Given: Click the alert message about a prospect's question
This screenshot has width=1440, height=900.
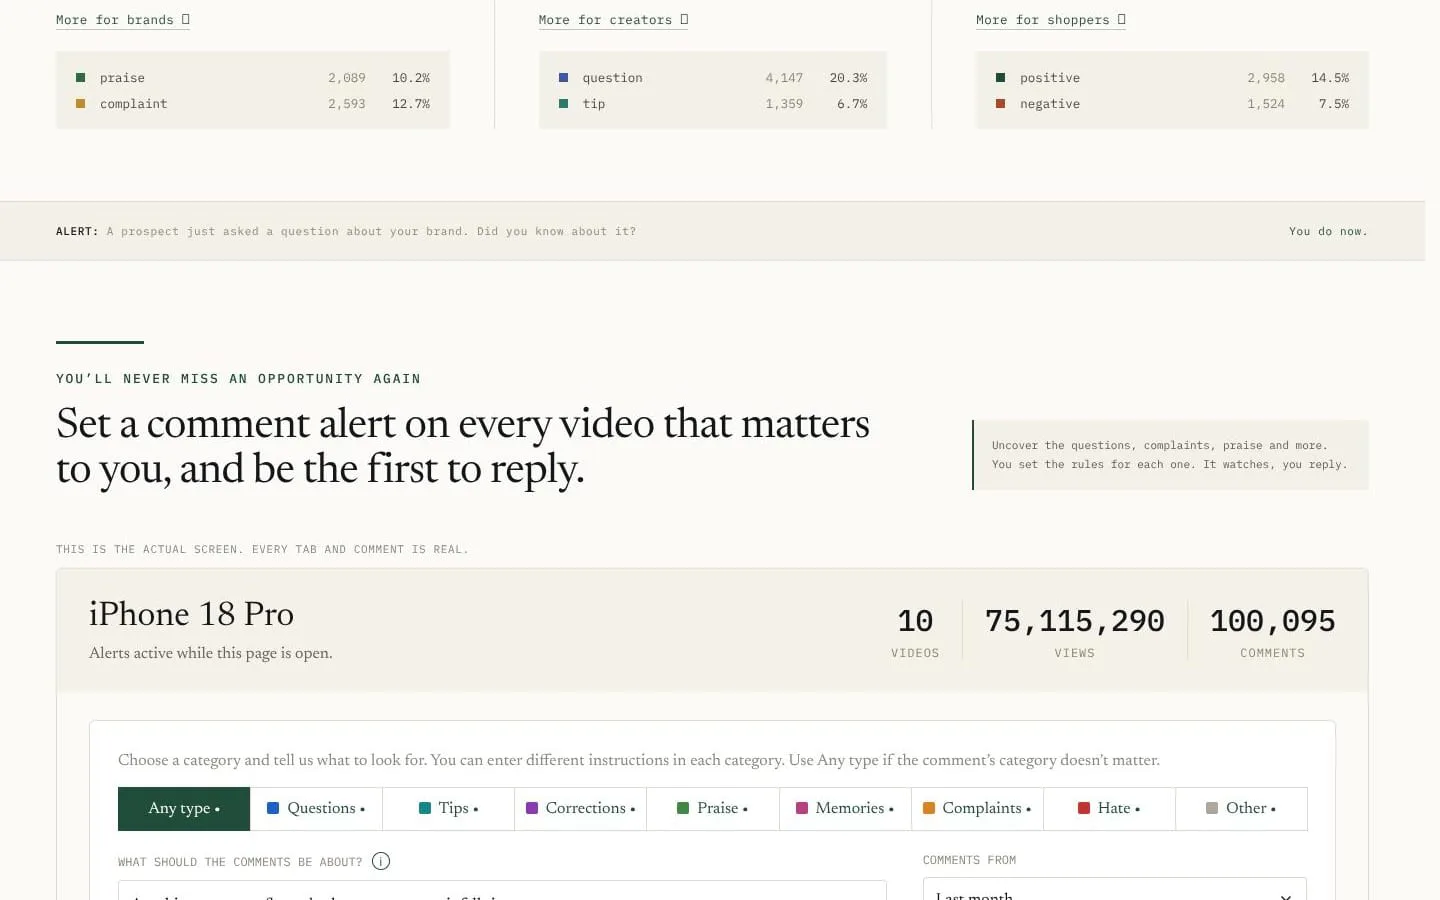Looking at the screenshot, I should click(371, 232).
